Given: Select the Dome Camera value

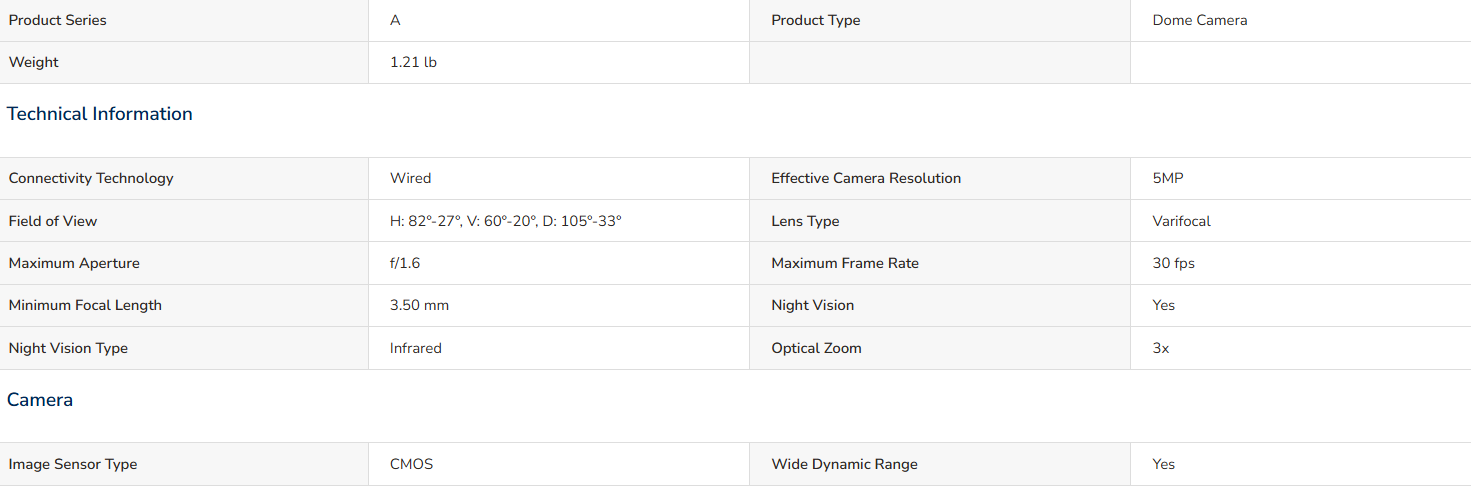Looking at the screenshot, I should pos(1199,20).
